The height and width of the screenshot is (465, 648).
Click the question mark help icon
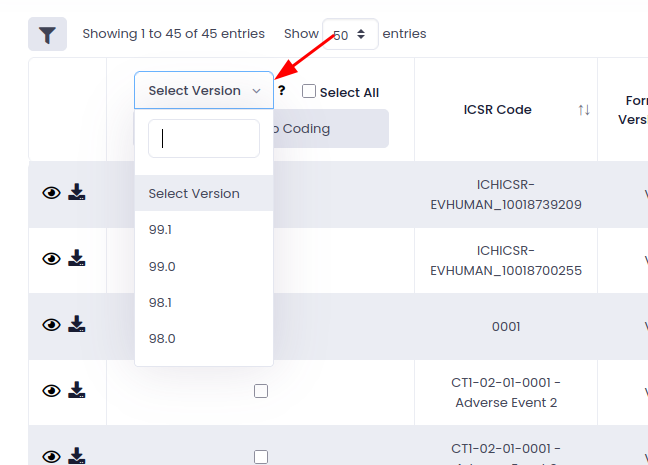click(x=282, y=91)
